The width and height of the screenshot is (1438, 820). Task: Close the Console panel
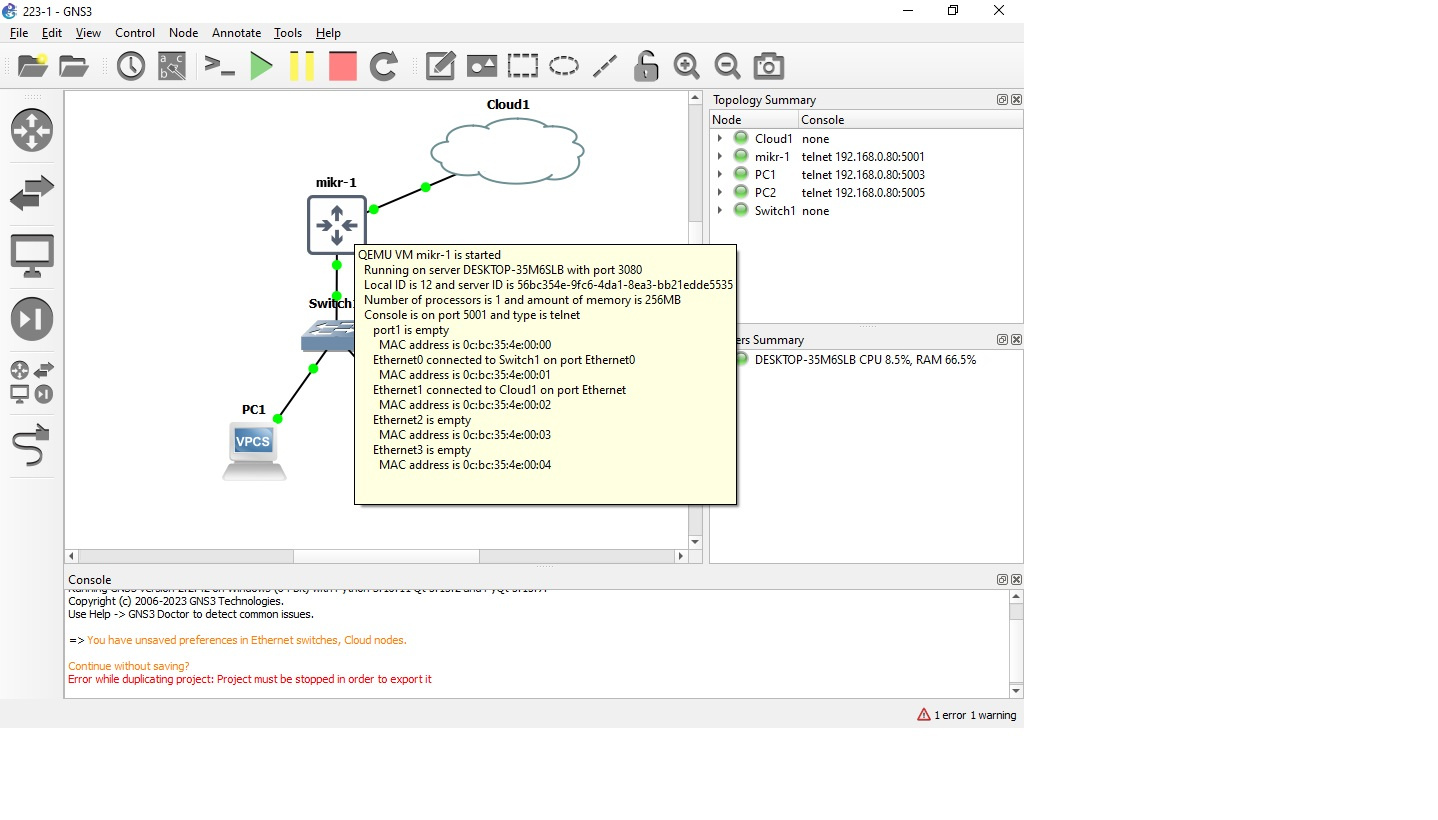(x=1016, y=580)
